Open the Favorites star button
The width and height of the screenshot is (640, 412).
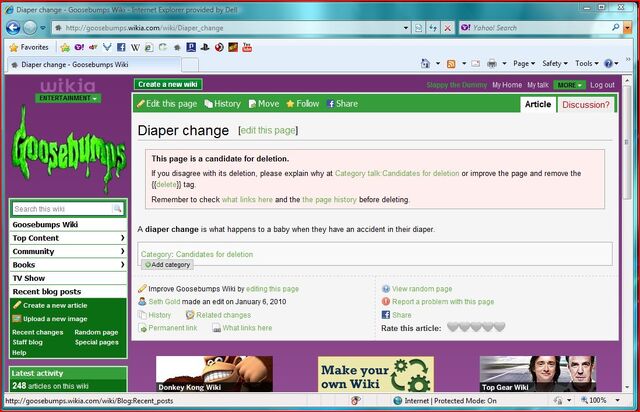[x=29, y=47]
